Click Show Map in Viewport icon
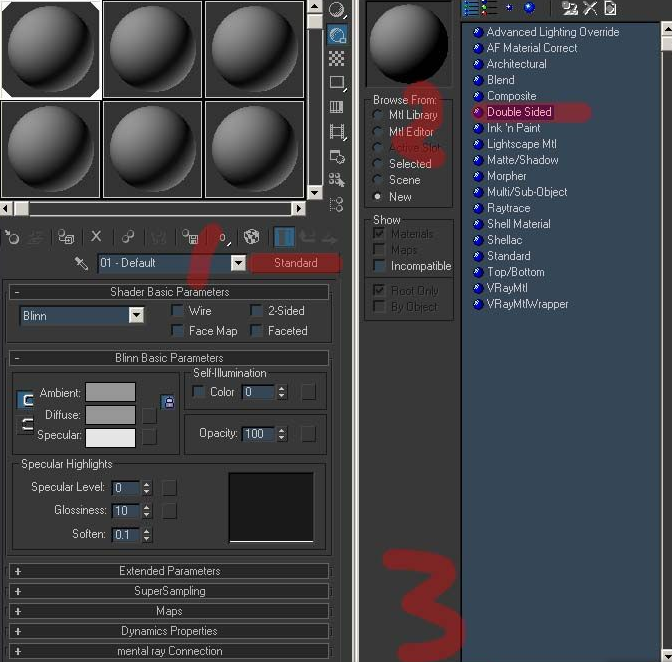 [252, 237]
